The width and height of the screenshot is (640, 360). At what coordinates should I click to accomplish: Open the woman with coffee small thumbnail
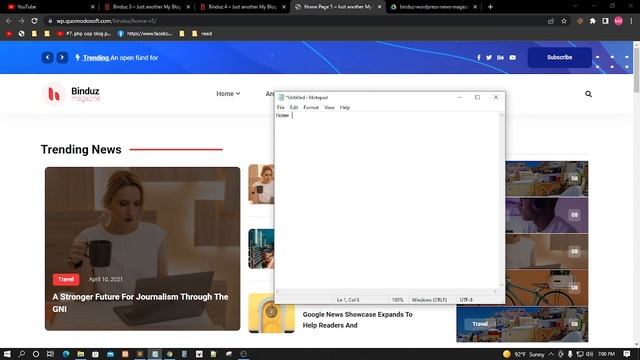[261, 184]
